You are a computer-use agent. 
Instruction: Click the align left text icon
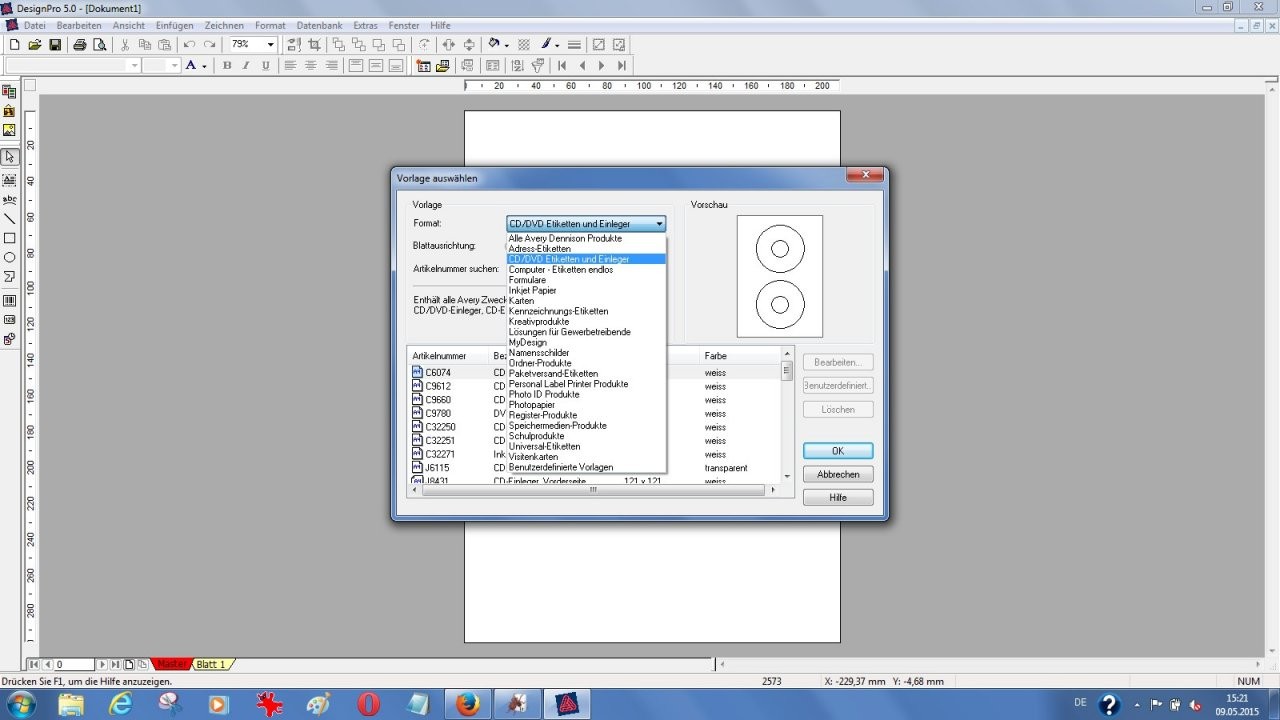(x=290, y=66)
